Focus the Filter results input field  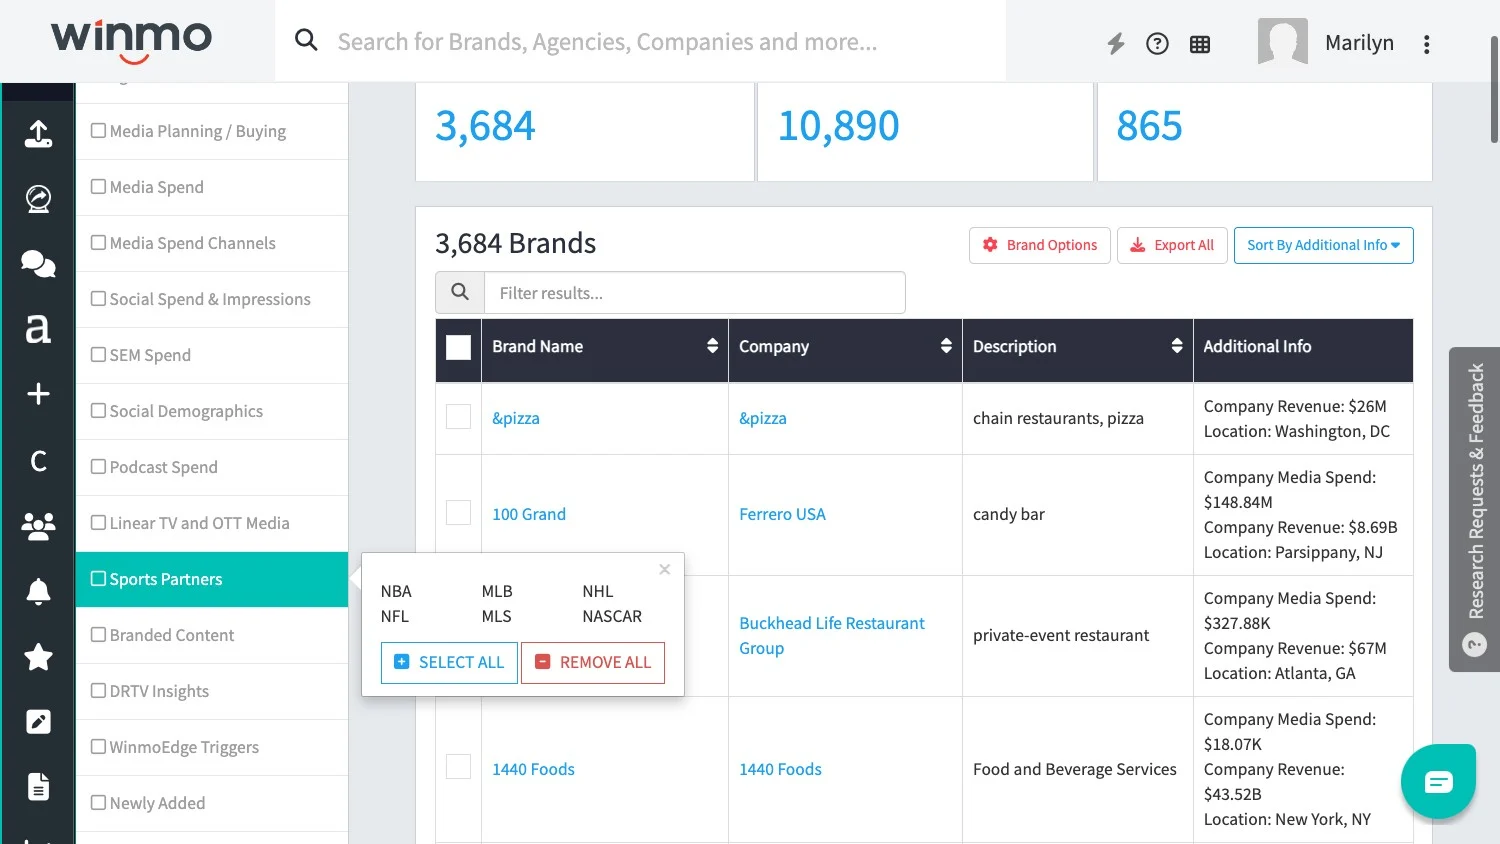(x=695, y=292)
